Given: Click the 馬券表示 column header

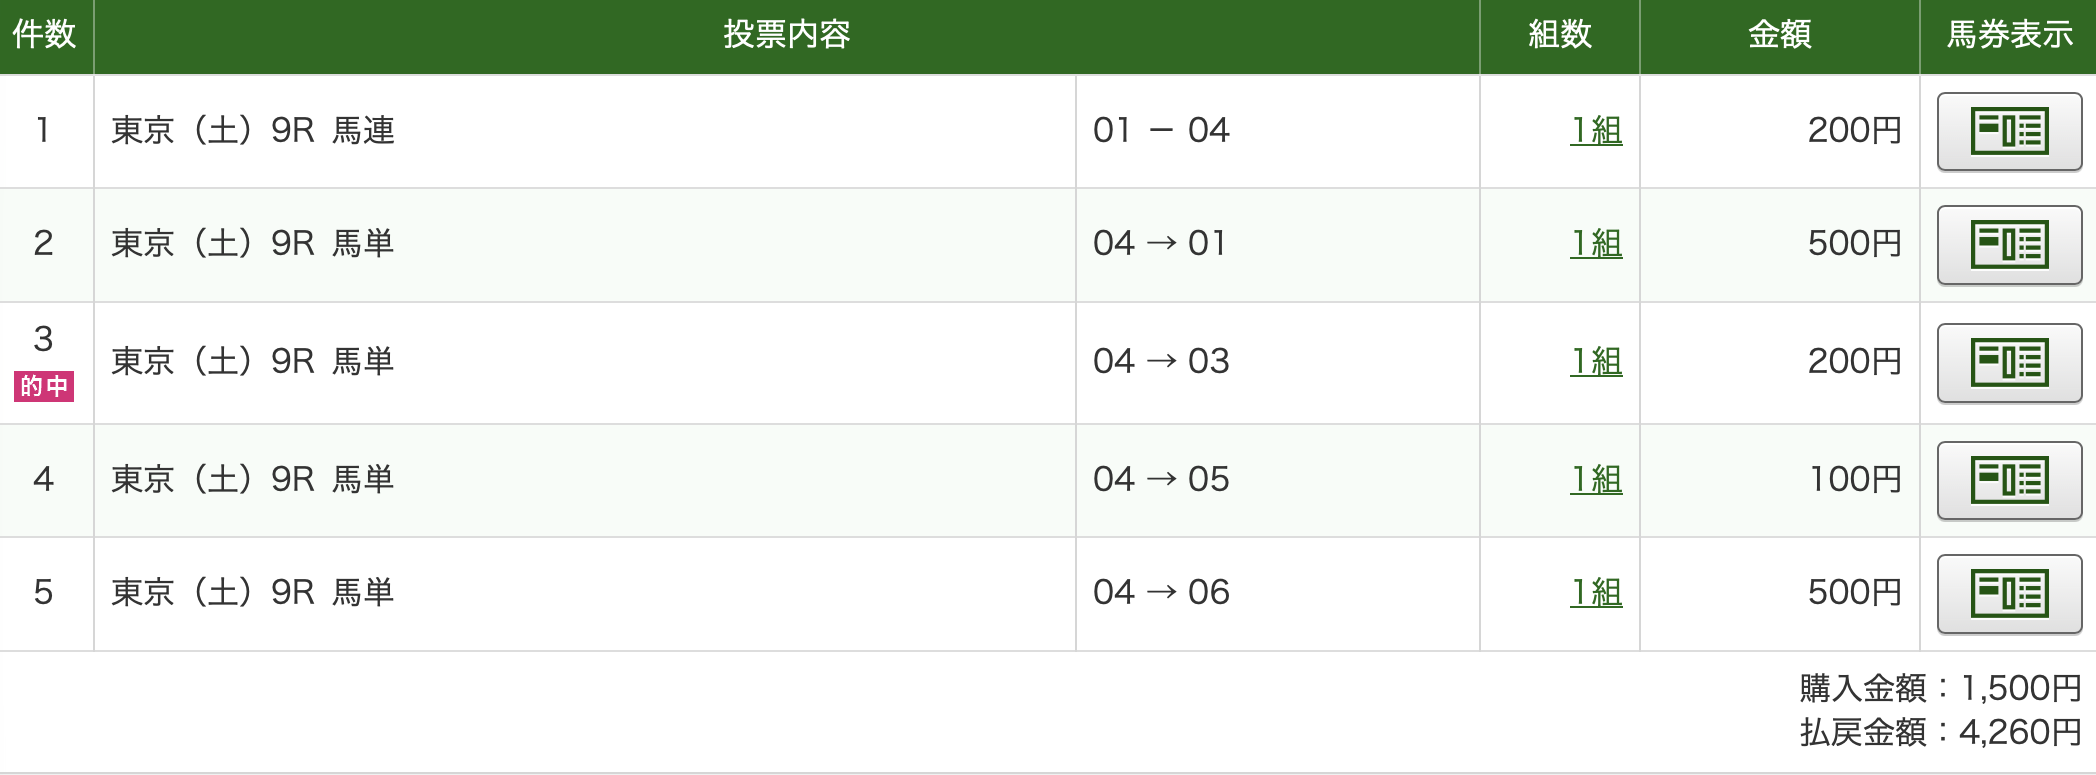Looking at the screenshot, I should 2009,35.
